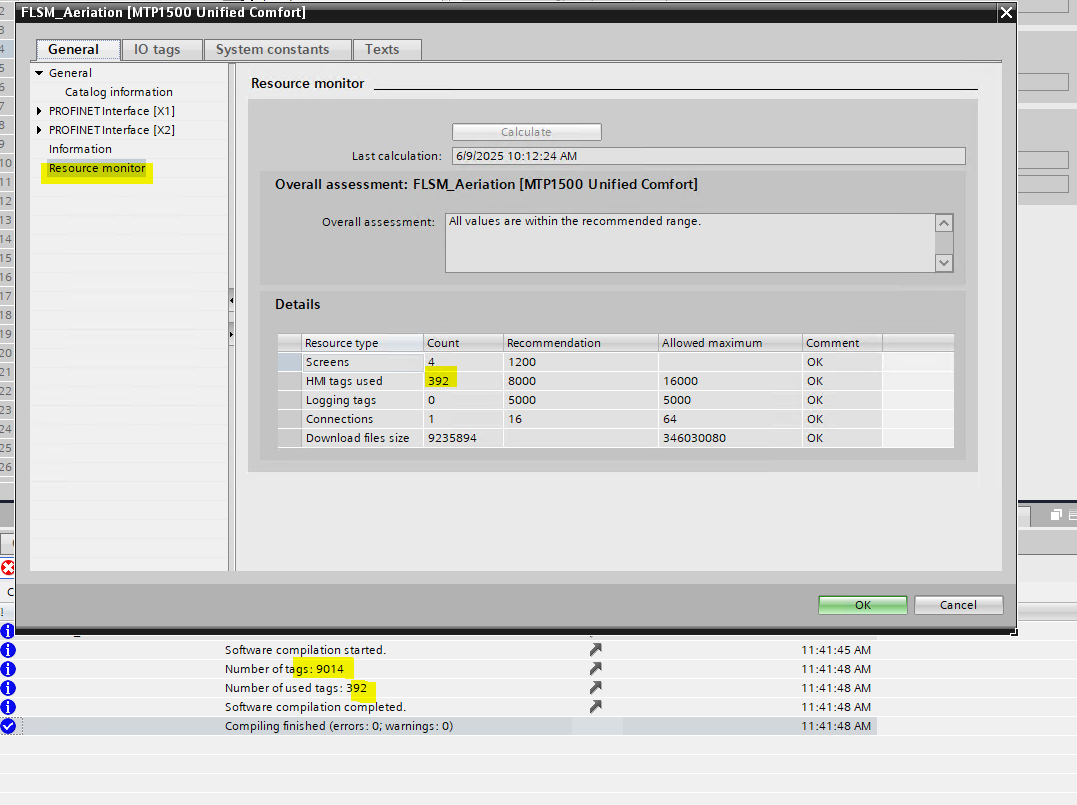
Task: Click go-to arrow beside 'Software compilation started'
Action: [596, 650]
